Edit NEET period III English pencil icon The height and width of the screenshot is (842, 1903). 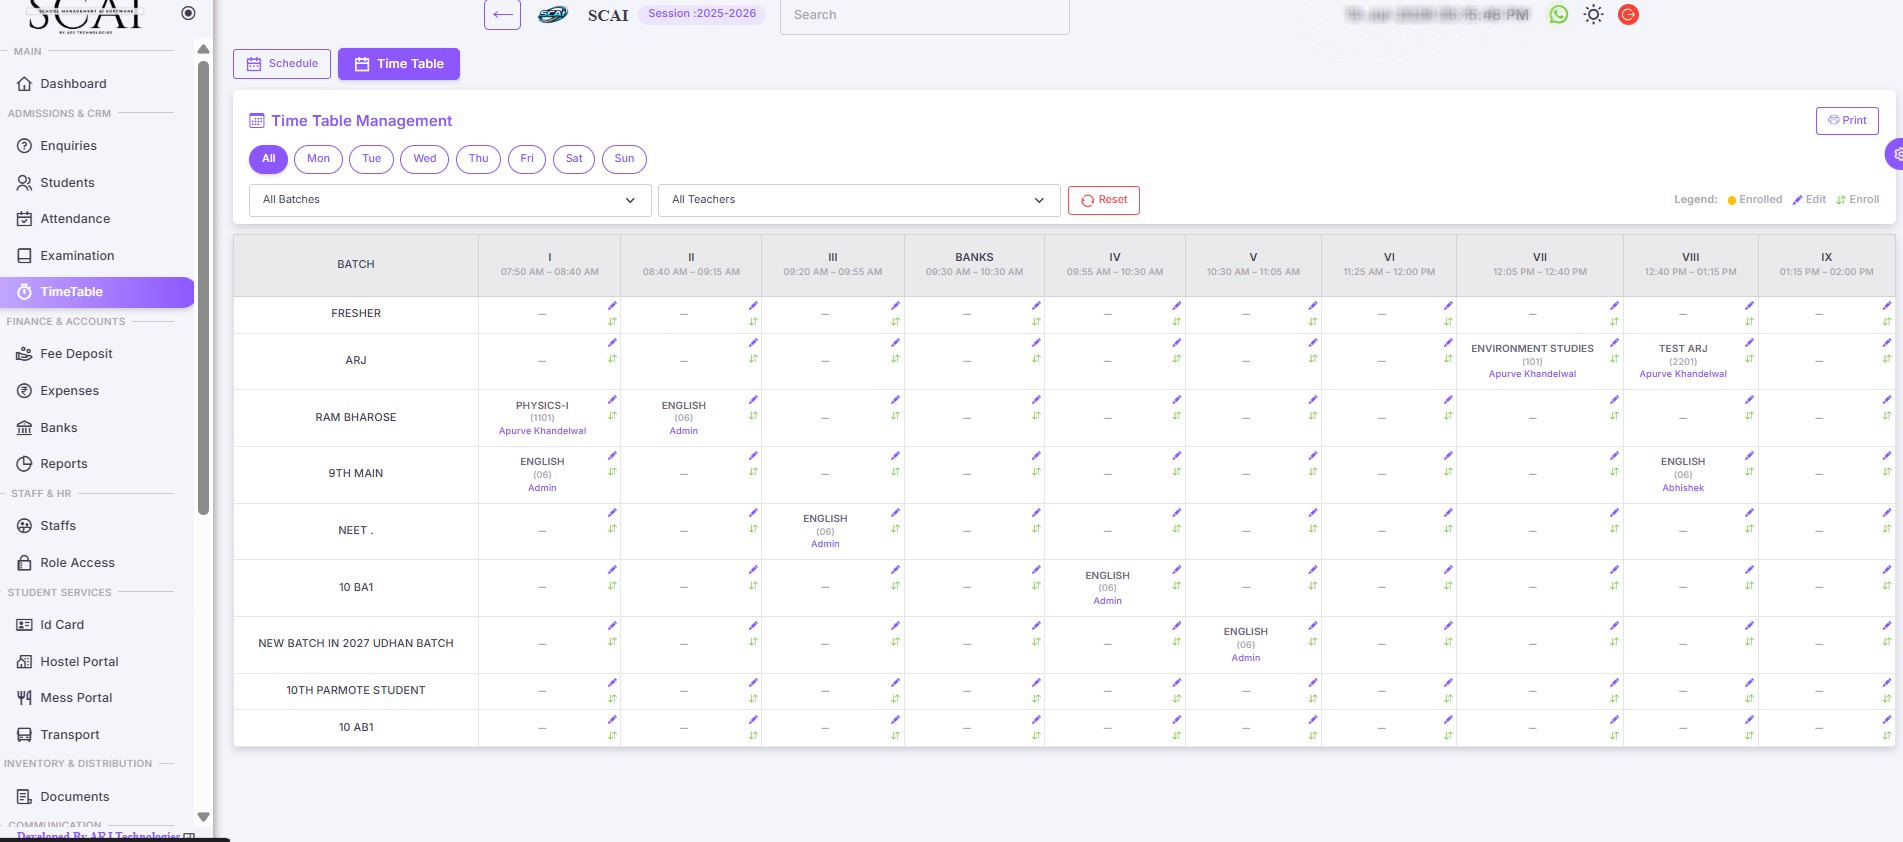point(895,513)
